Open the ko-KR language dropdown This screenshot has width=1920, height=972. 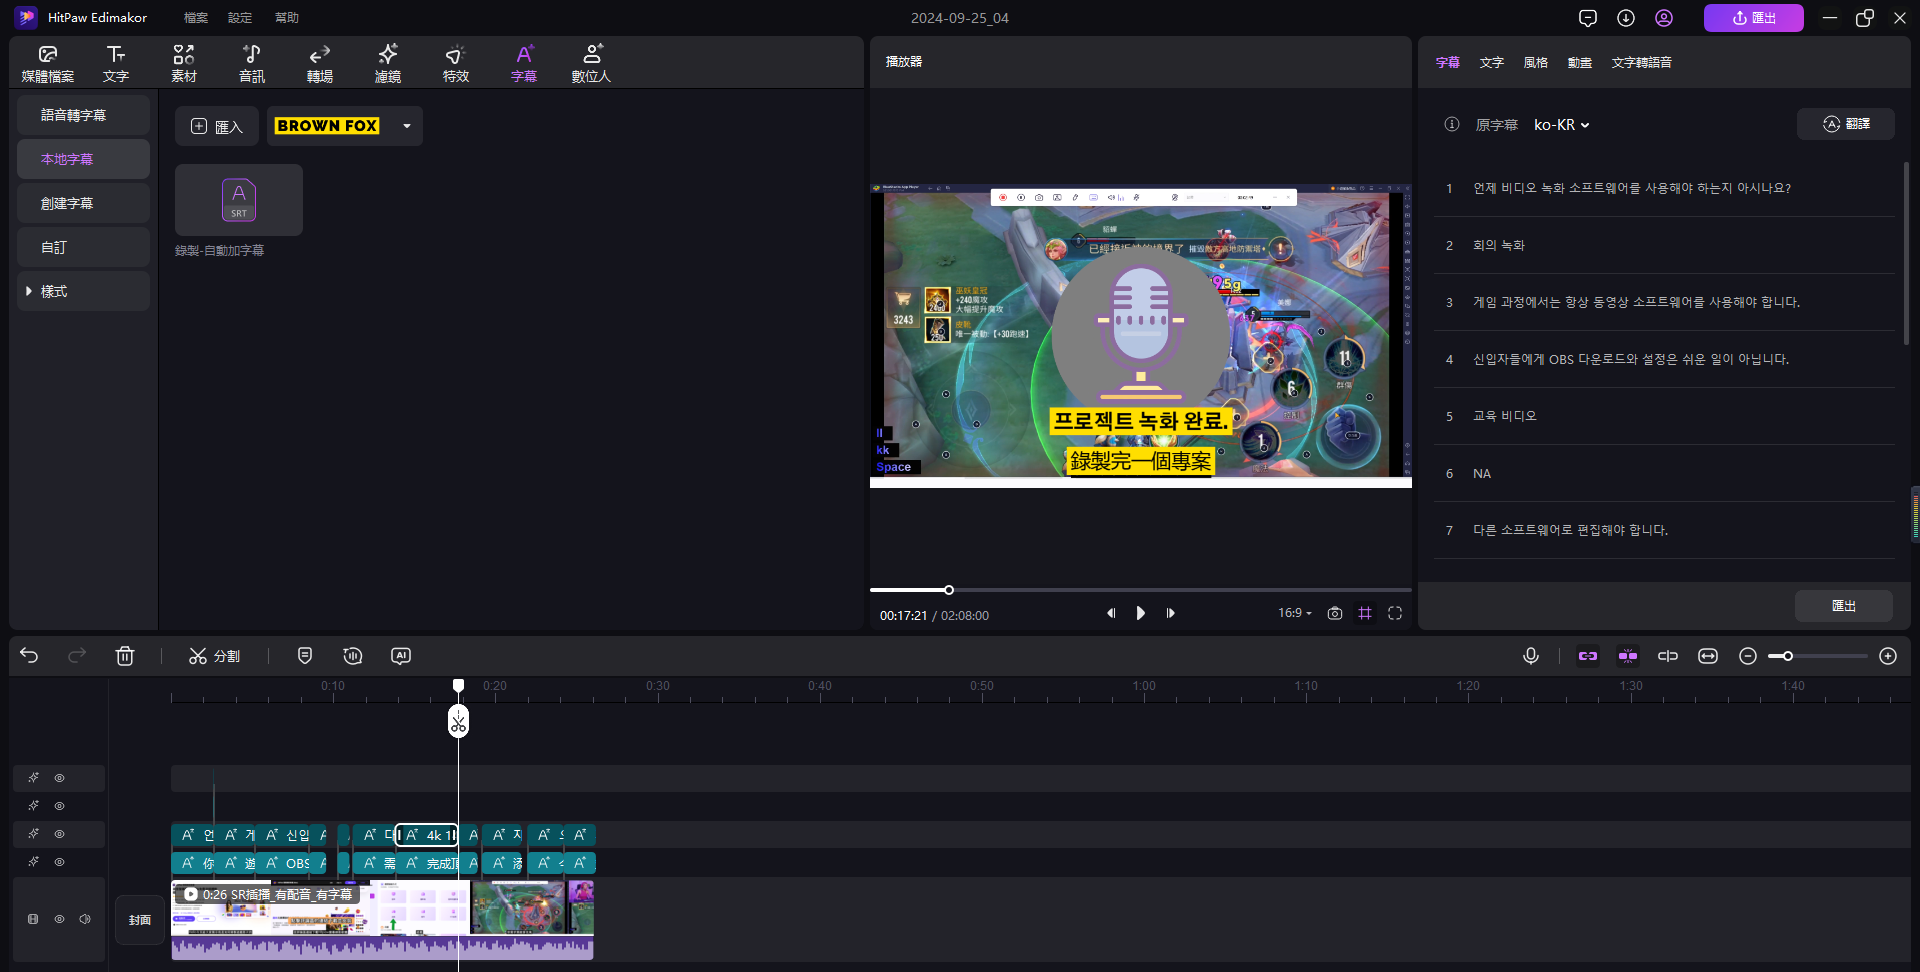1562,125
